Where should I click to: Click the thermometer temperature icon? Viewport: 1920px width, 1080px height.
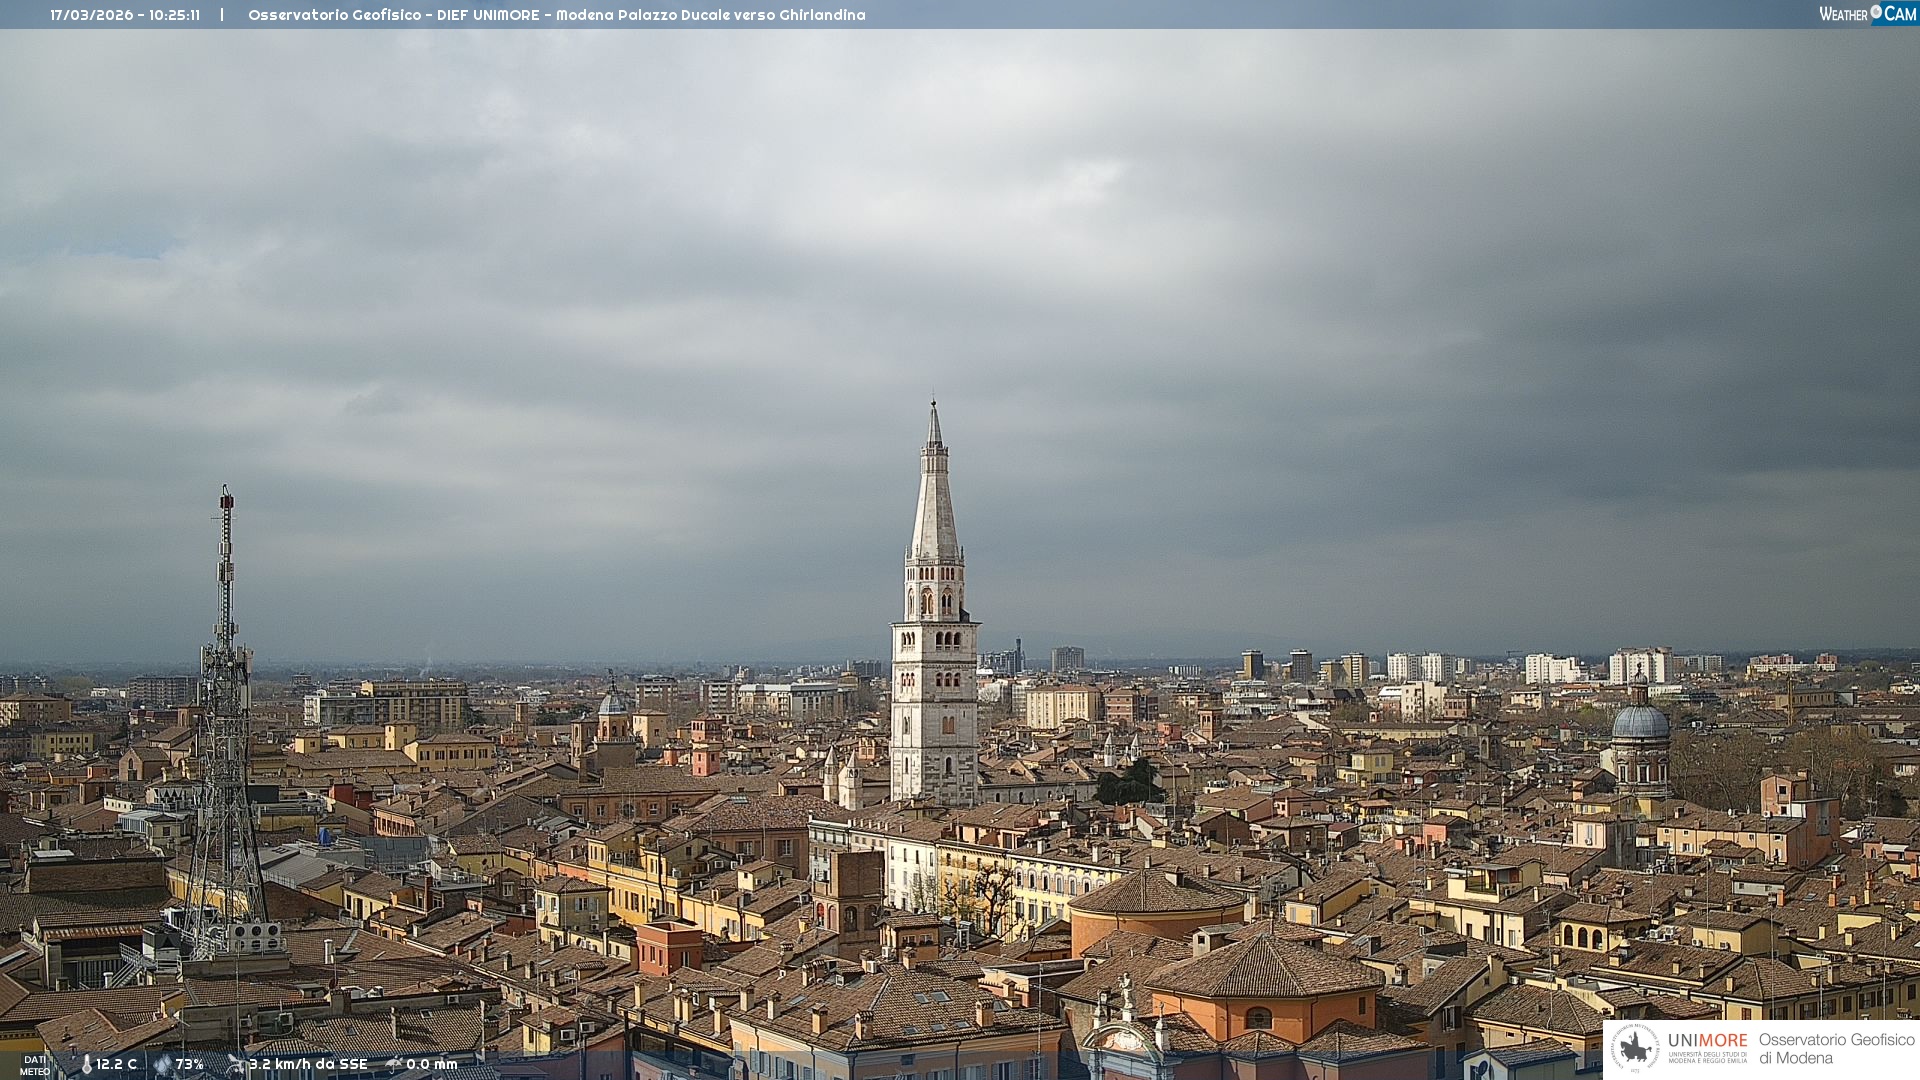pyautogui.click(x=86, y=1065)
